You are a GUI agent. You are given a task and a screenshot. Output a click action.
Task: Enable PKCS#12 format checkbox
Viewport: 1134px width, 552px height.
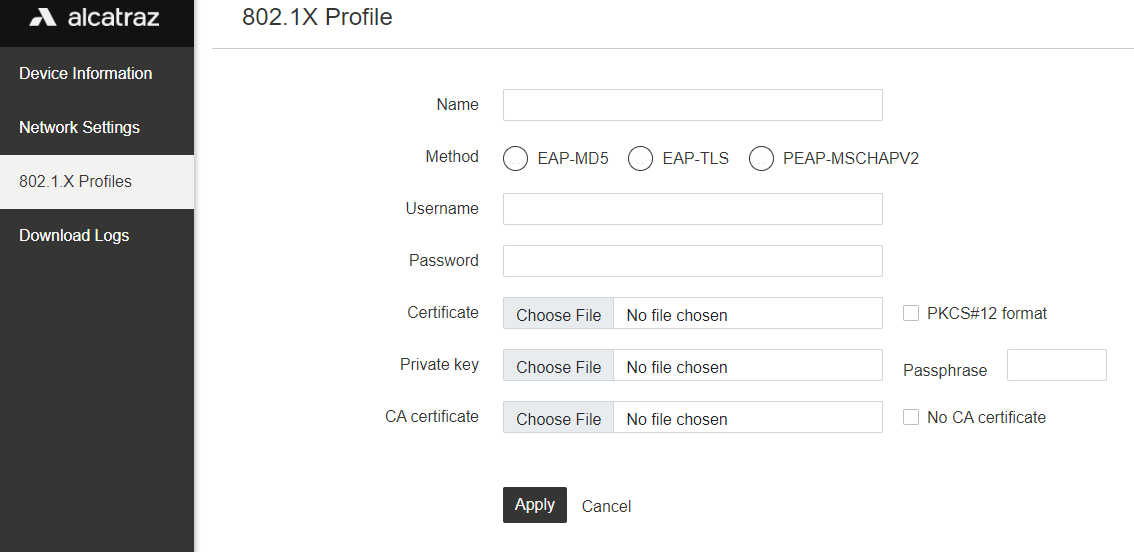click(x=911, y=313)
